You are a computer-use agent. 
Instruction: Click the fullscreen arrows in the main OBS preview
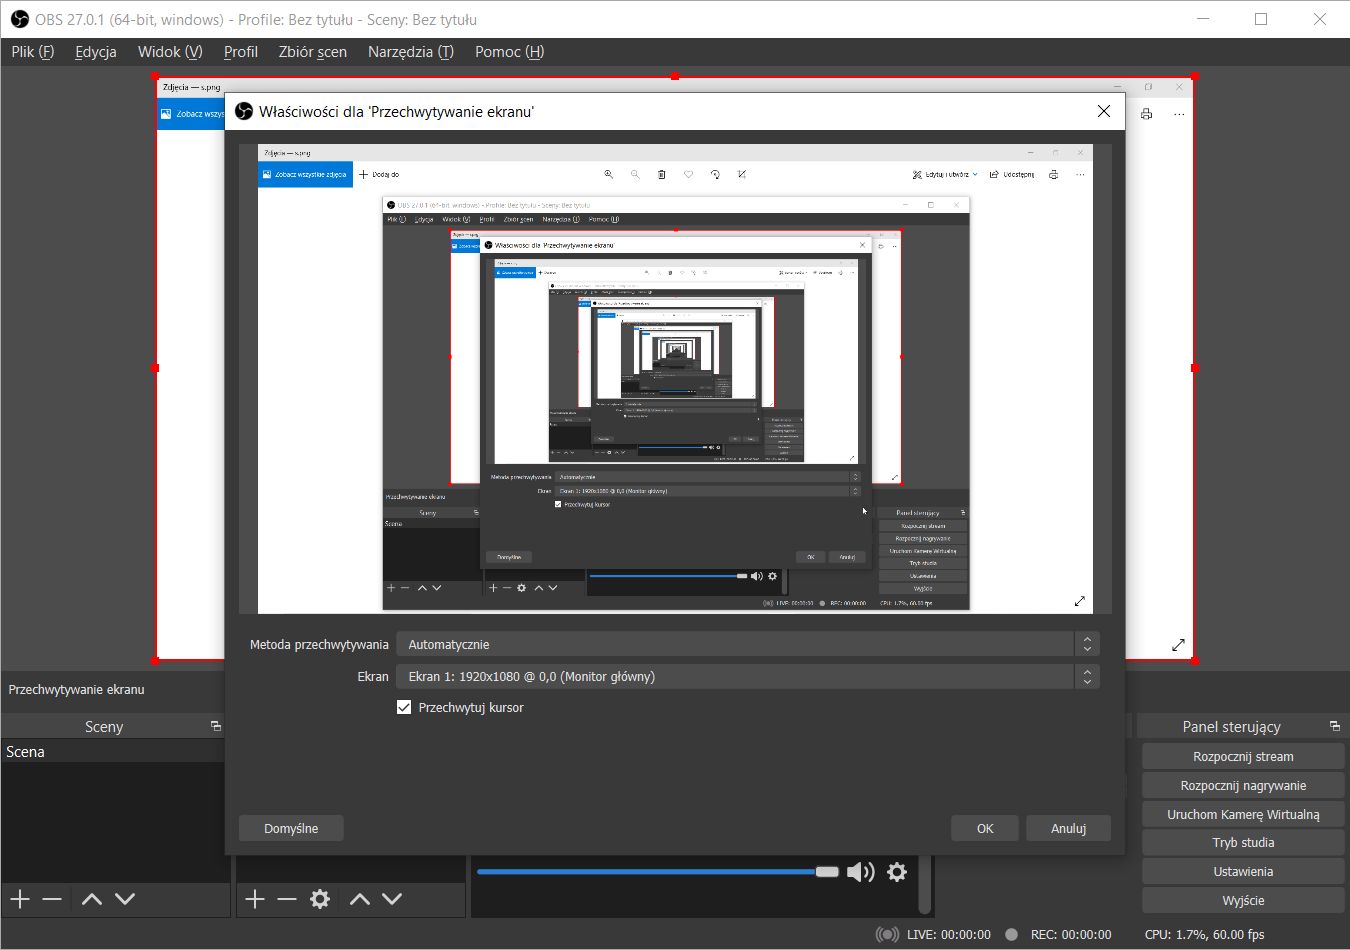tap(1178, 645)
